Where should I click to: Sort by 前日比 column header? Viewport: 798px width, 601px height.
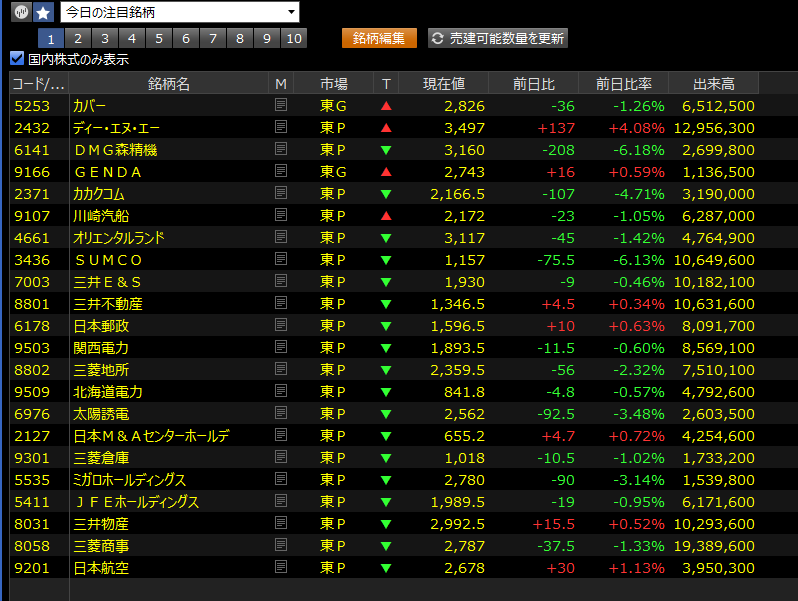point(533,83)
